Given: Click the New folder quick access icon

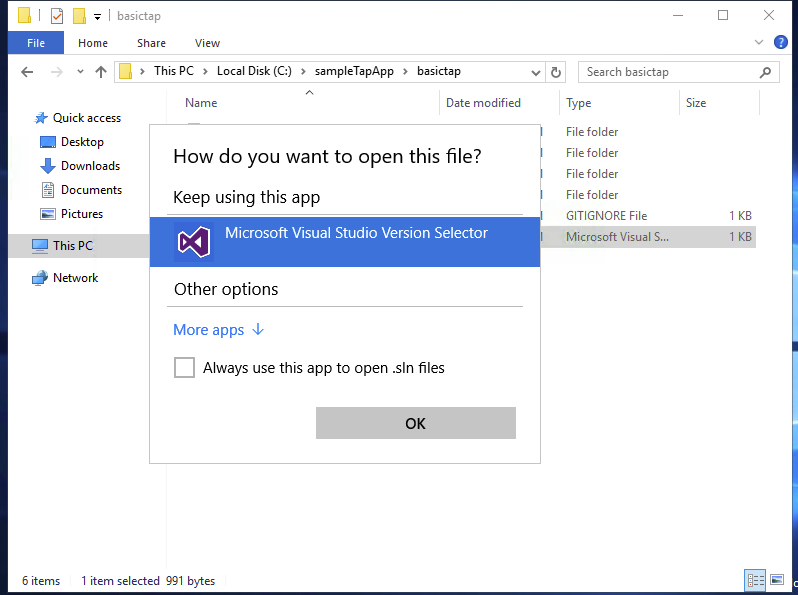Looking at the screenshot, I should pos(79,16).
